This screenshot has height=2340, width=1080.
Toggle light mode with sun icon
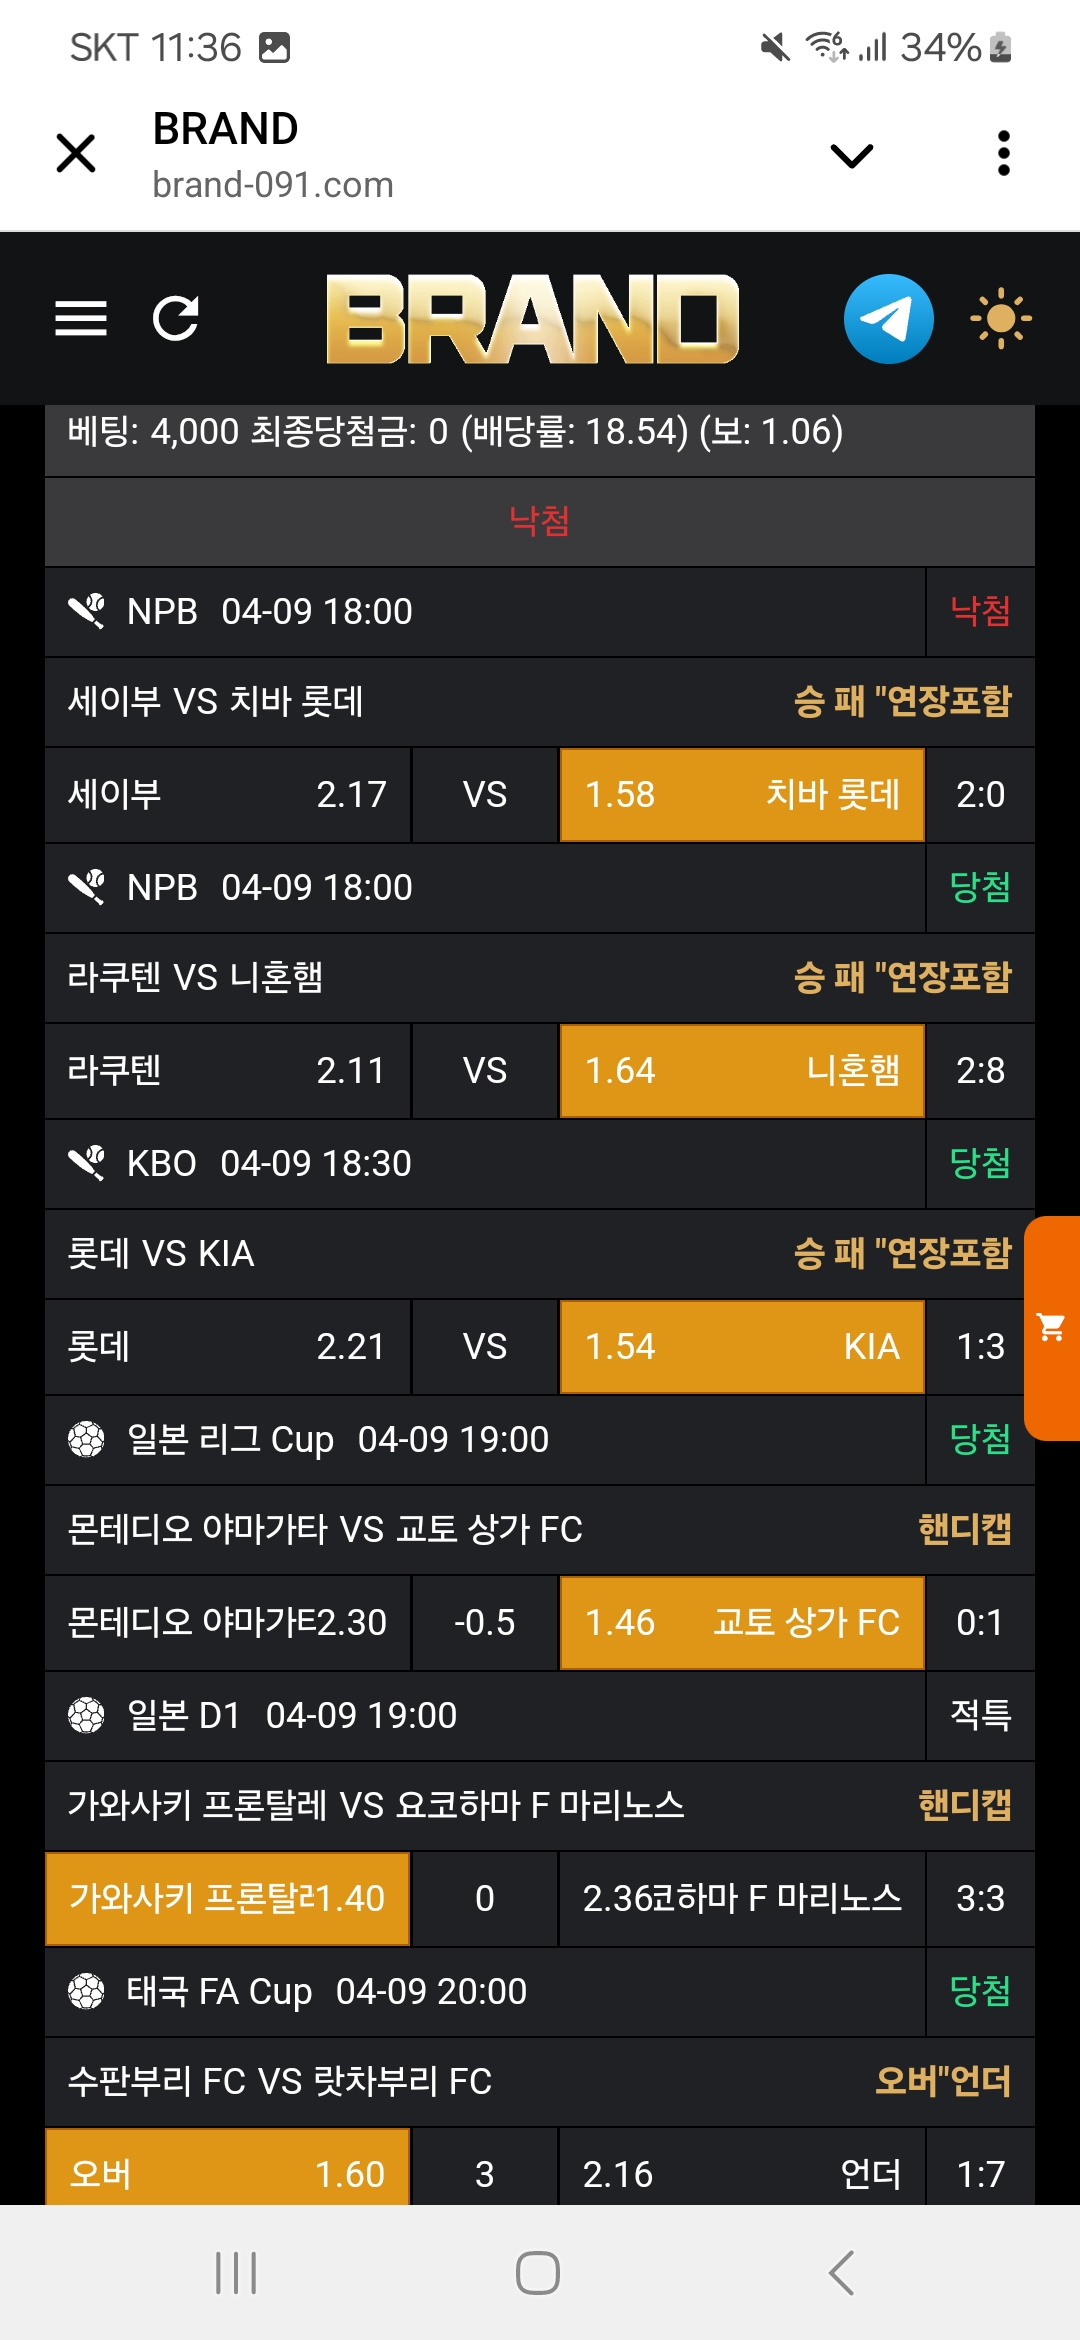pyautogui.click(x=1000, y=319)
